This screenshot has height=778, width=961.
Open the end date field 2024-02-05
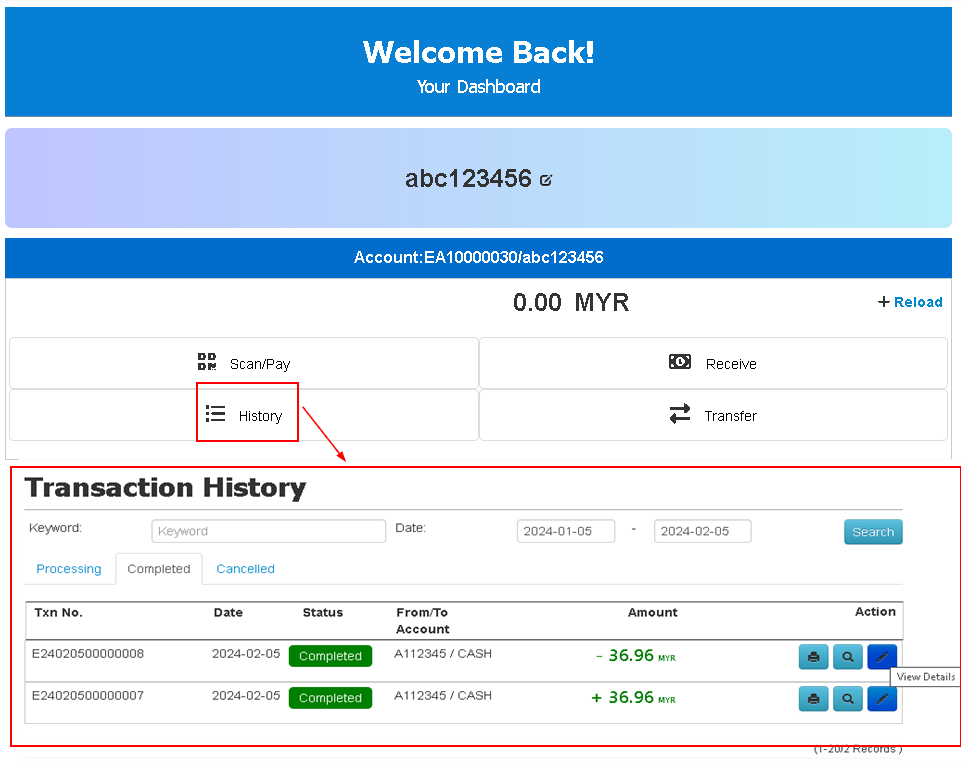click(702, 531)
